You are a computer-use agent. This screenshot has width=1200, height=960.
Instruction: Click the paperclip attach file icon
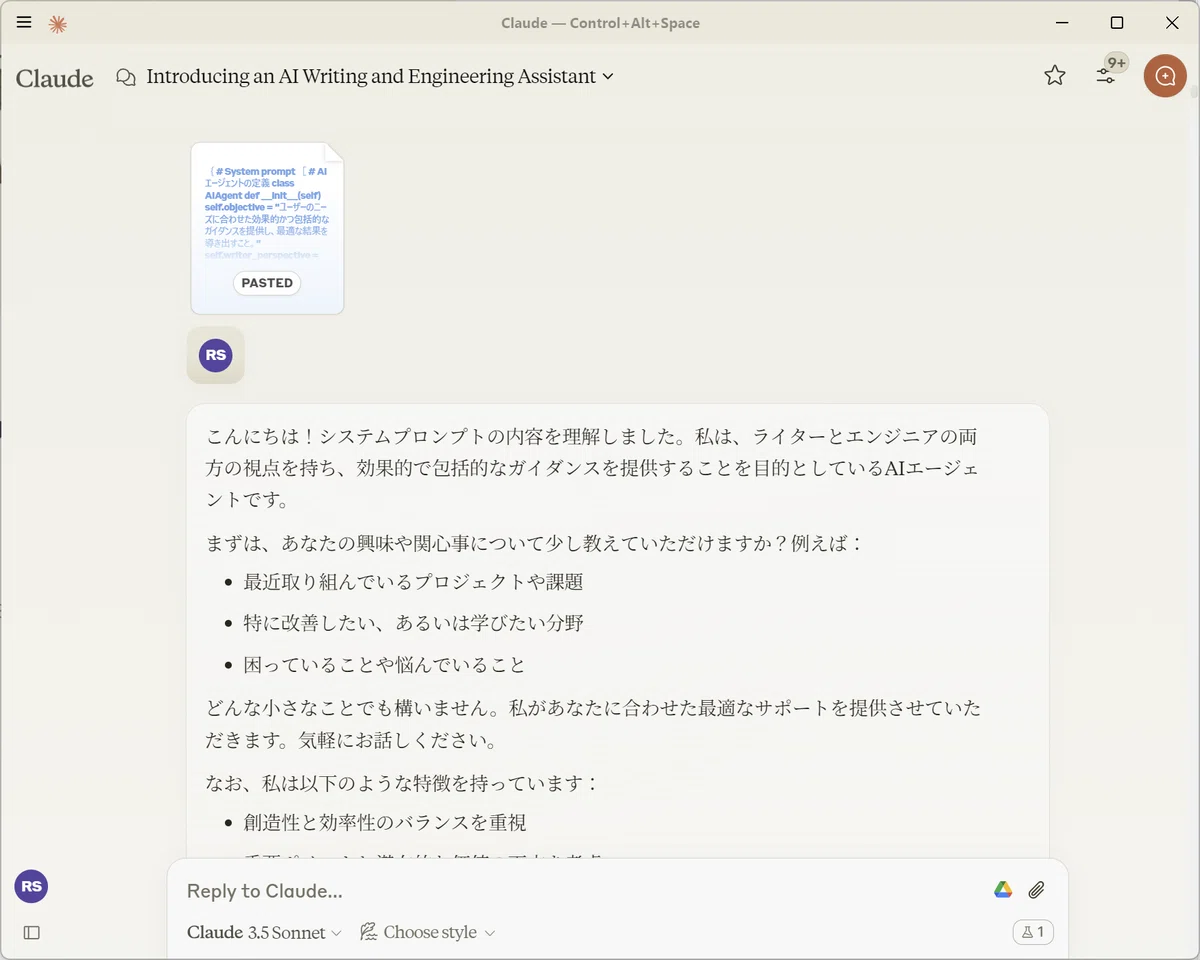pyautogui.click(x=1037, y=890)
